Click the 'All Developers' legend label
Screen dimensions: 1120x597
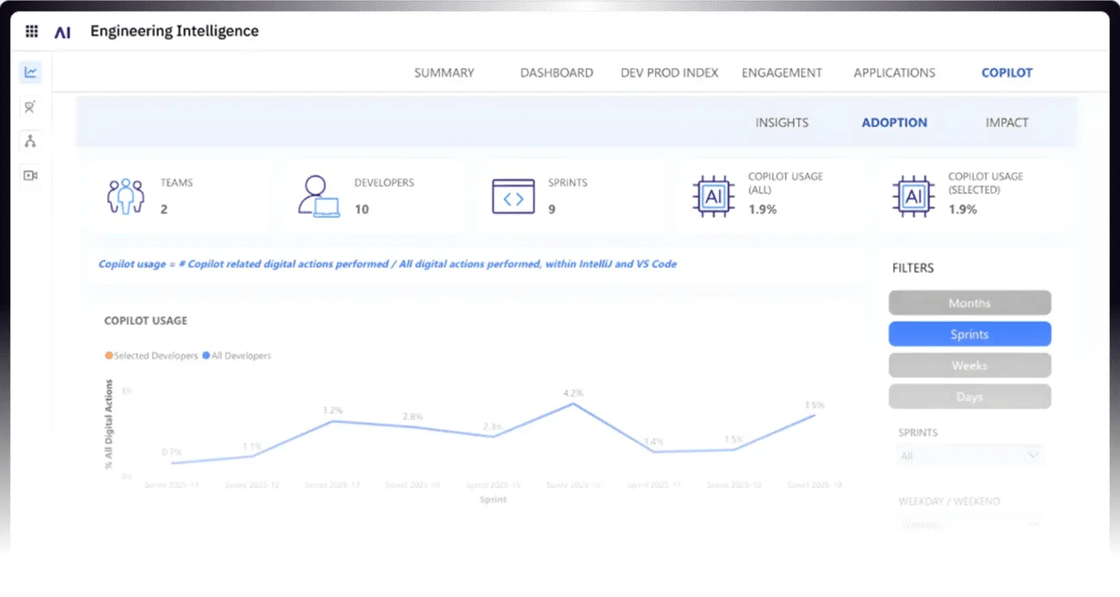pos(241,356)
